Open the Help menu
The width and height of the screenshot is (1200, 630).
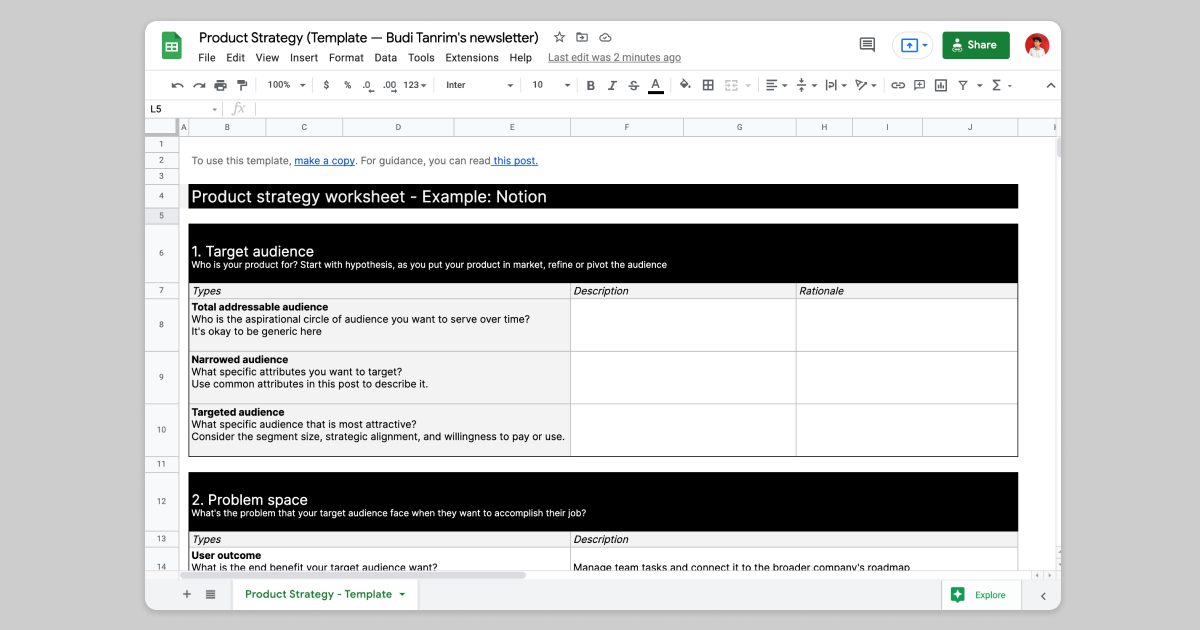[x=521, y=58]
